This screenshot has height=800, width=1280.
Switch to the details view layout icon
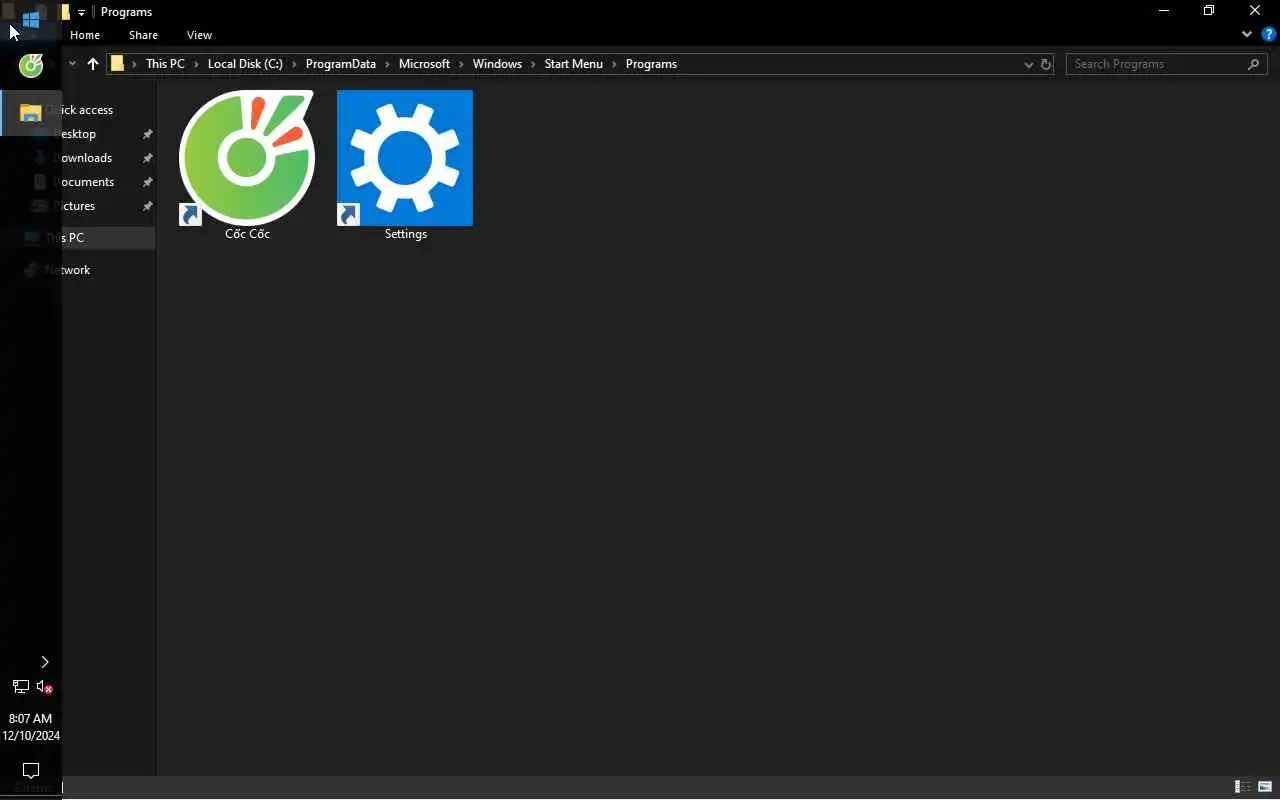(x=1243, y=787)
